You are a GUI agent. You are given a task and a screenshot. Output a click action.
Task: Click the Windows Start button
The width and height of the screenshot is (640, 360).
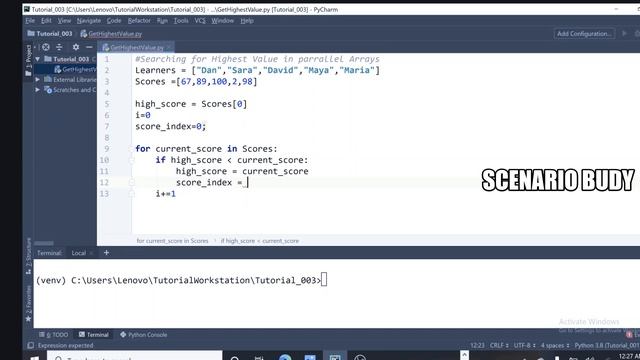click(35, 358)
